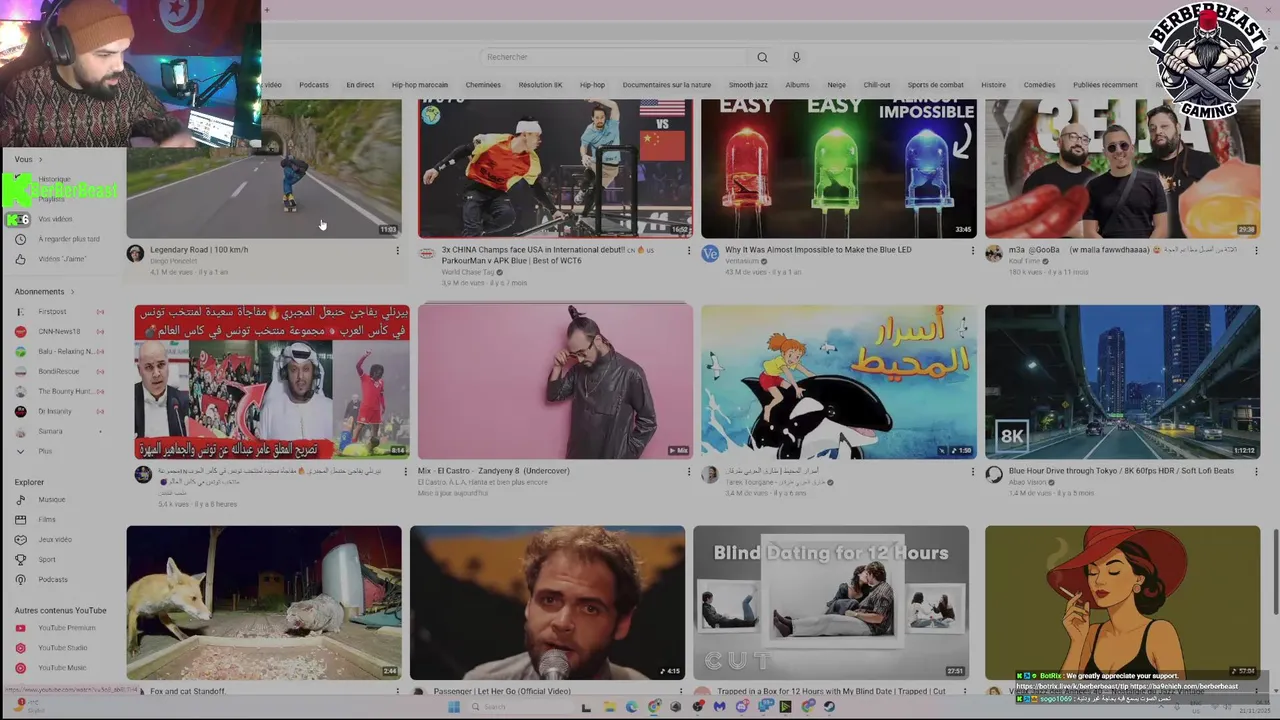1280x720 pixels.
Task: Open Firstpost channel subscription
Action: tap(52, 312)
